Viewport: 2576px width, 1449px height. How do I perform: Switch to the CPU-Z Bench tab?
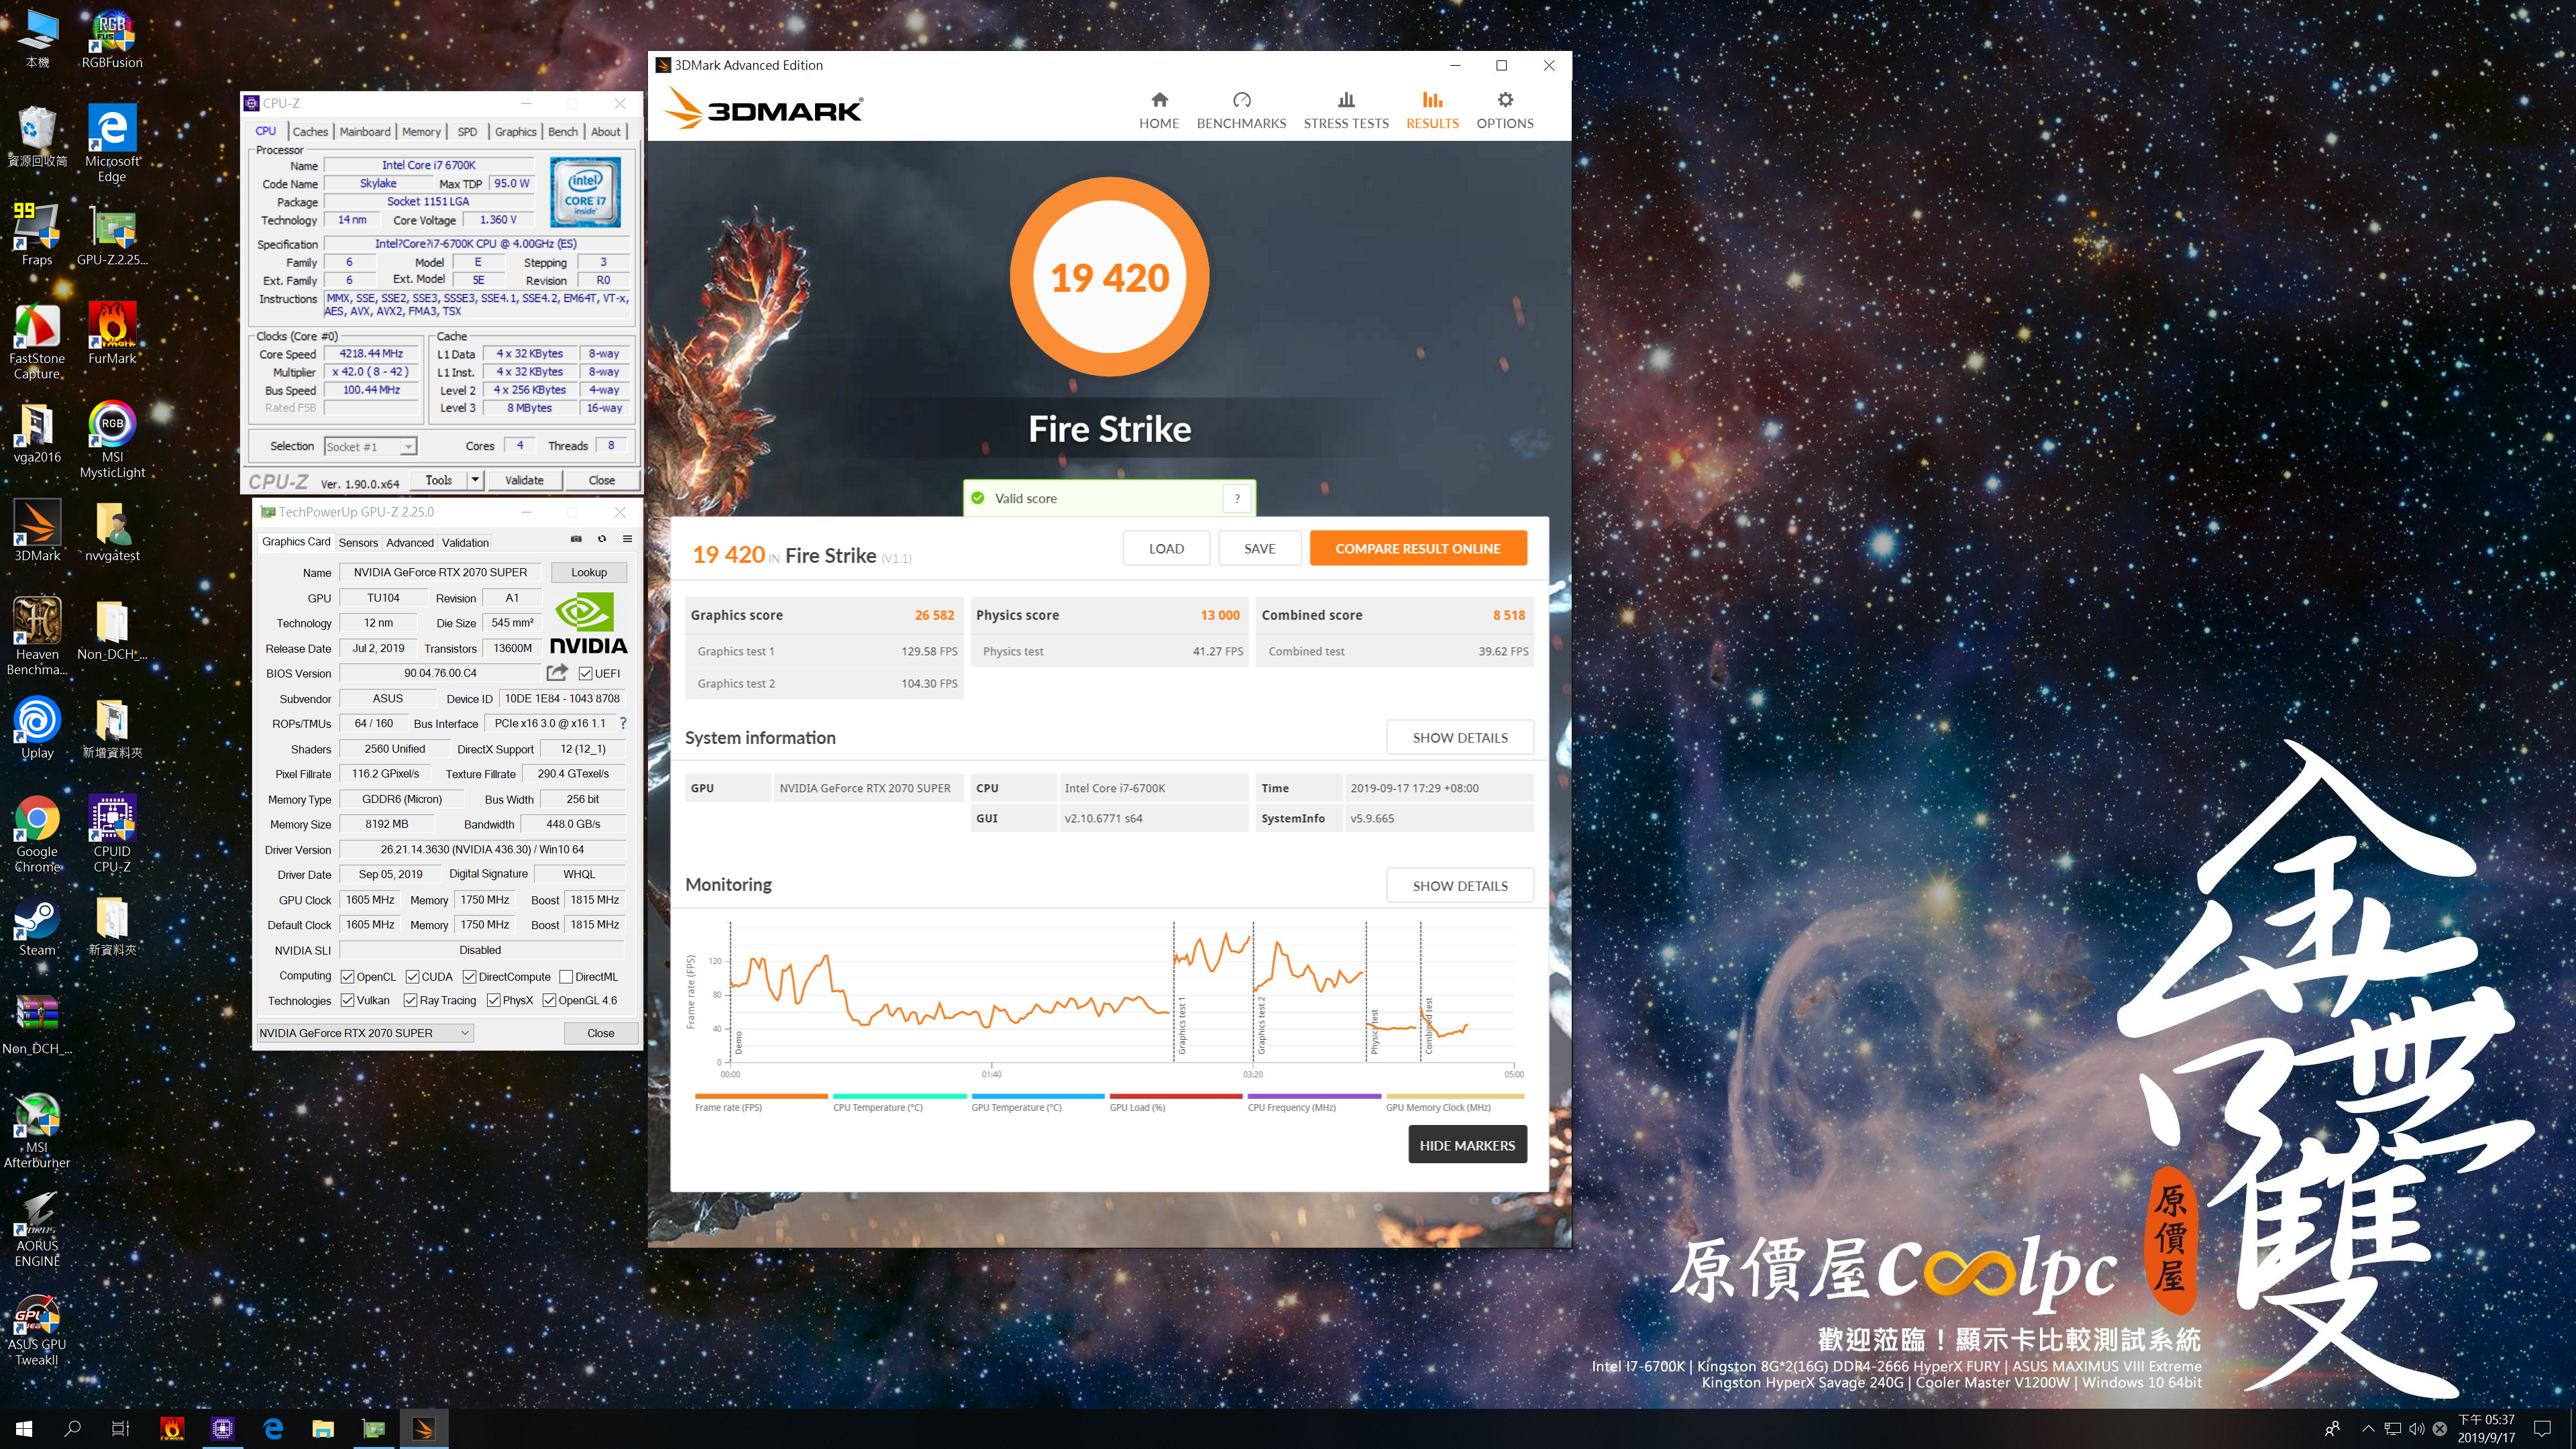click(x=563, y=131)
